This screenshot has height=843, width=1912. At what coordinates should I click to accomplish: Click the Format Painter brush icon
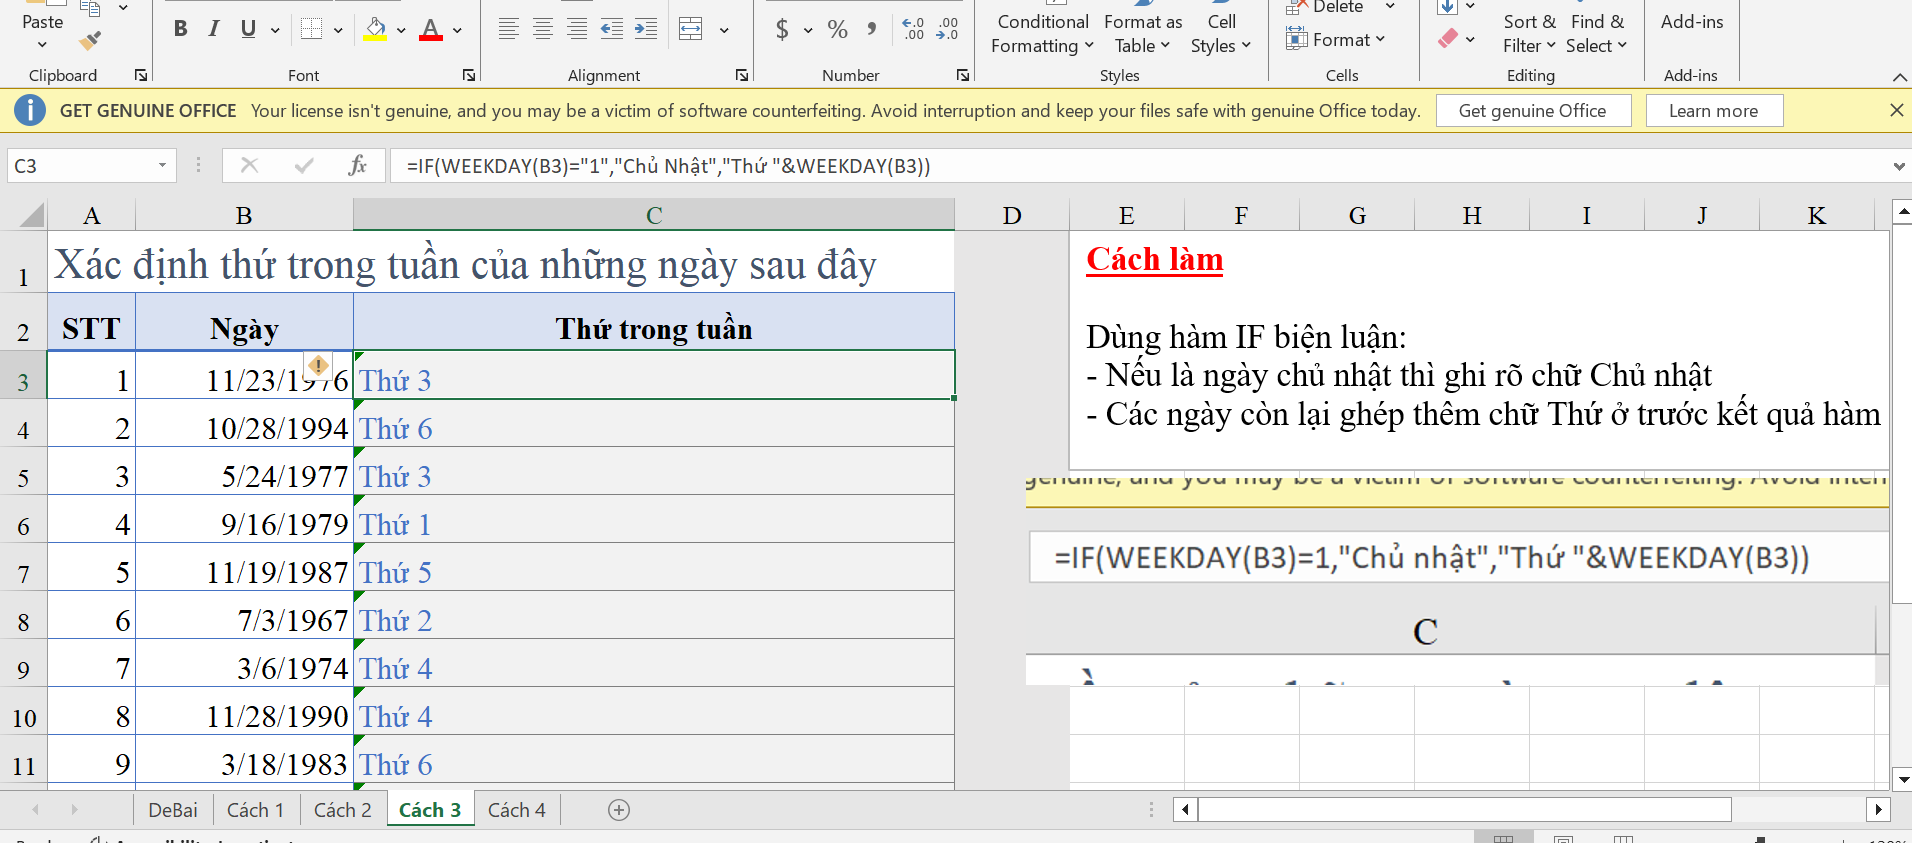click(x=90, y=41)
